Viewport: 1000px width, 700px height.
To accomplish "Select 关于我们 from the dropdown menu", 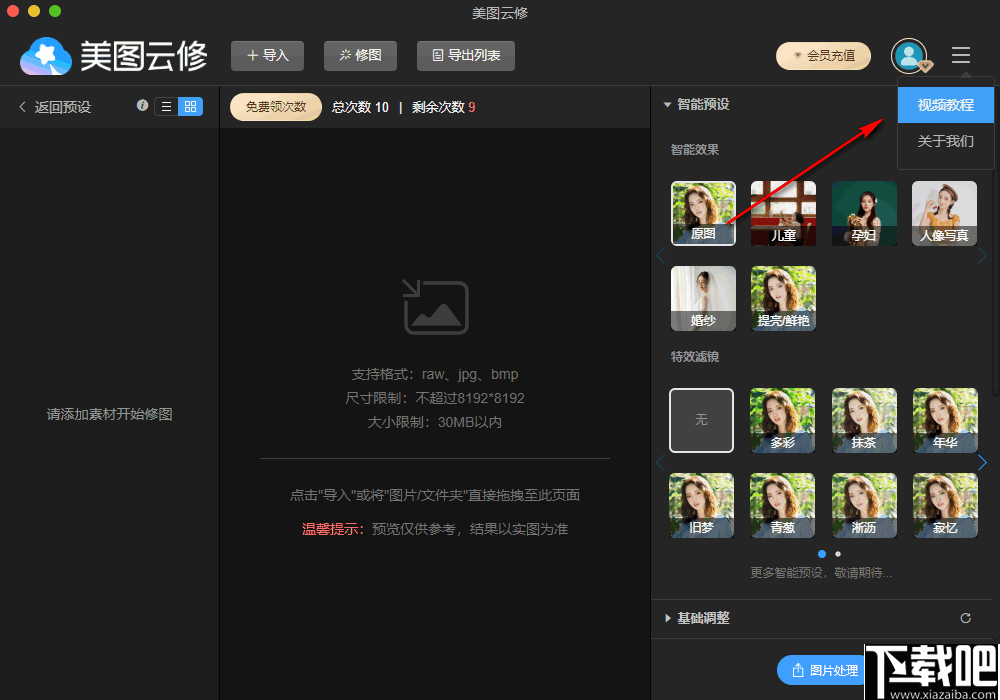I will [x=945, y=141].
